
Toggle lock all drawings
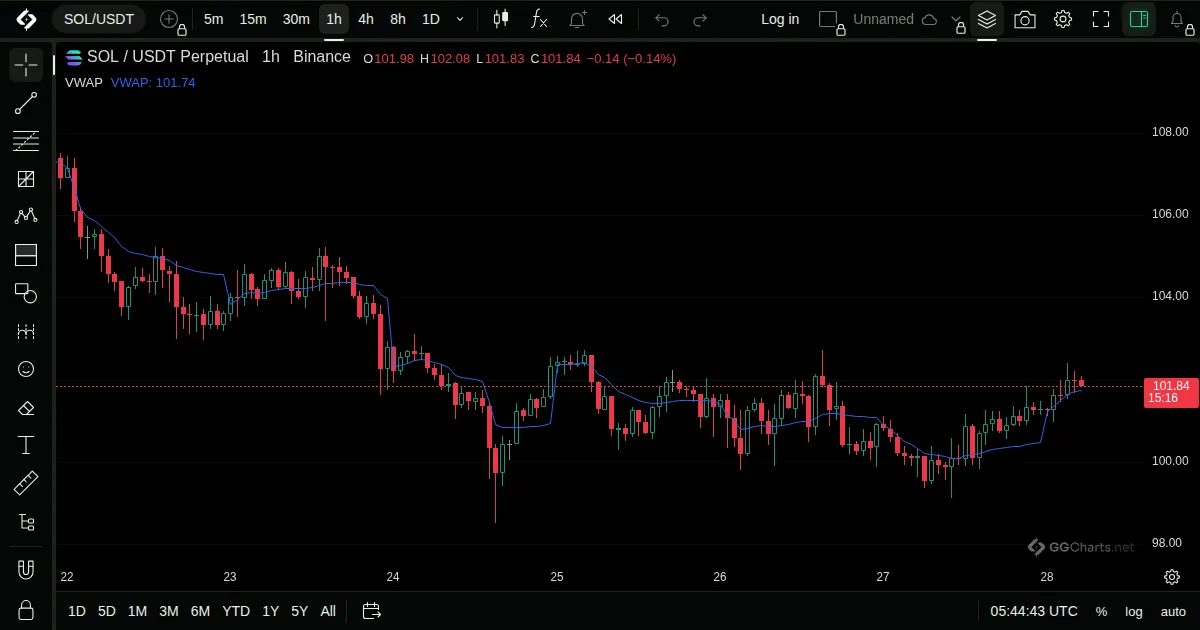pos(26,610)
